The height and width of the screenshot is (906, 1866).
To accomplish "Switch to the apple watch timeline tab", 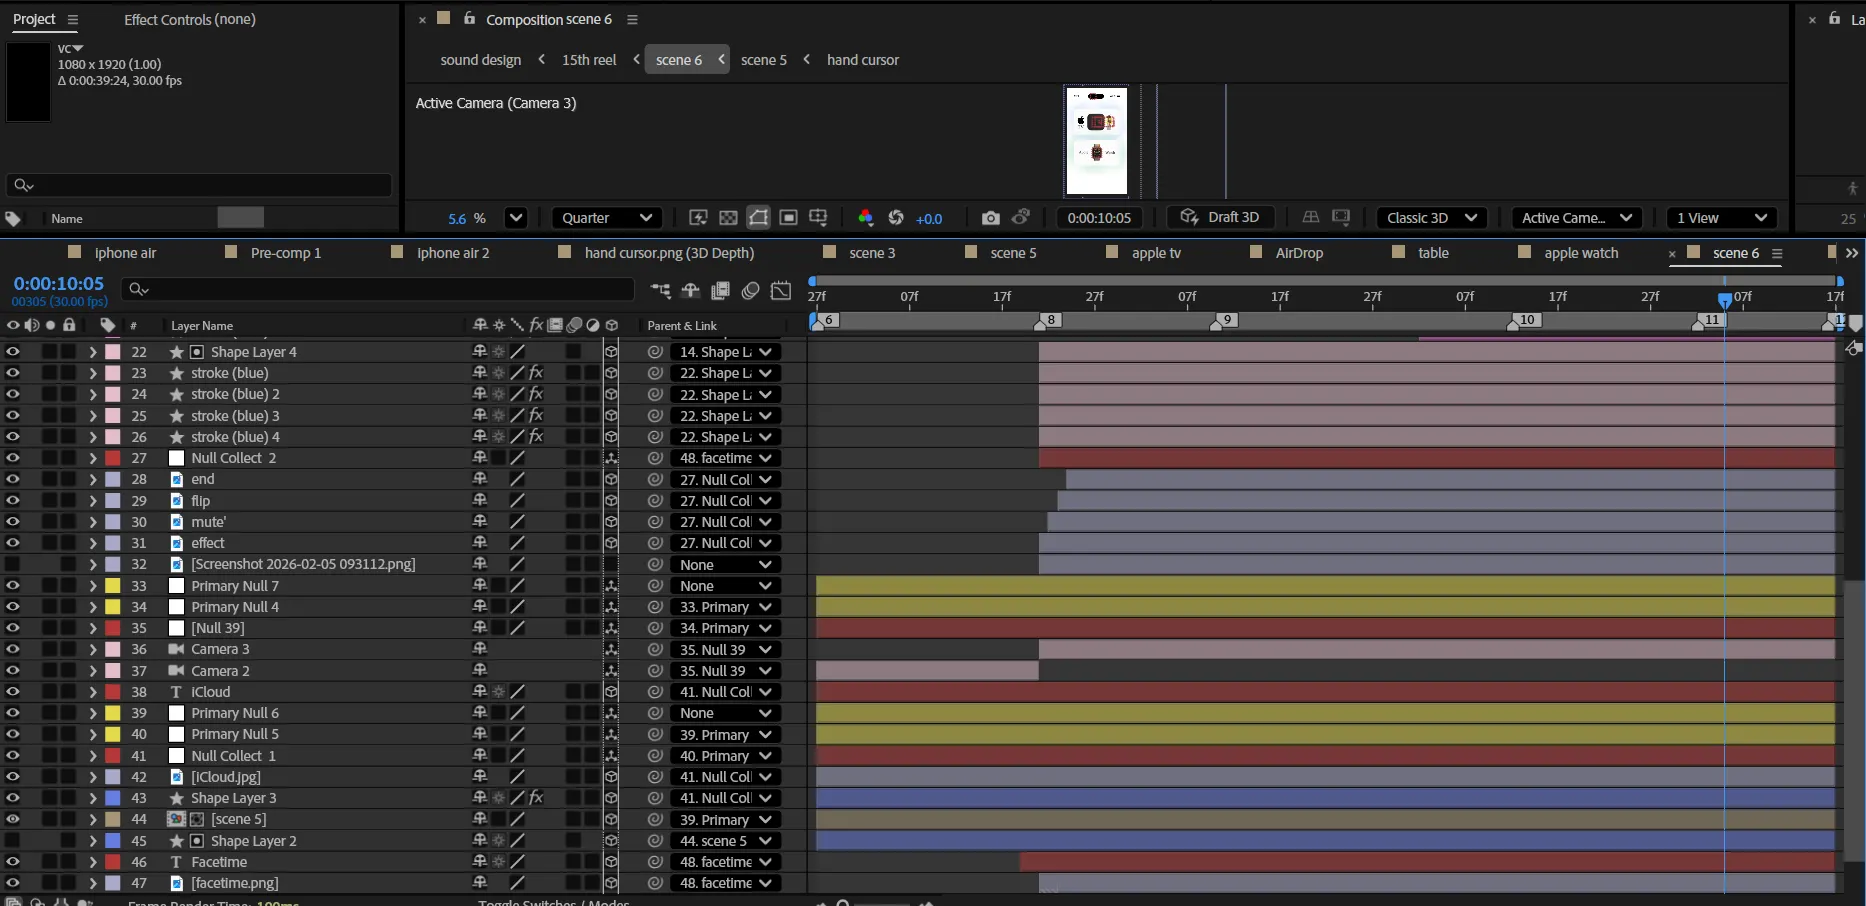I will pyautogui.click(x=1580, y=253).
